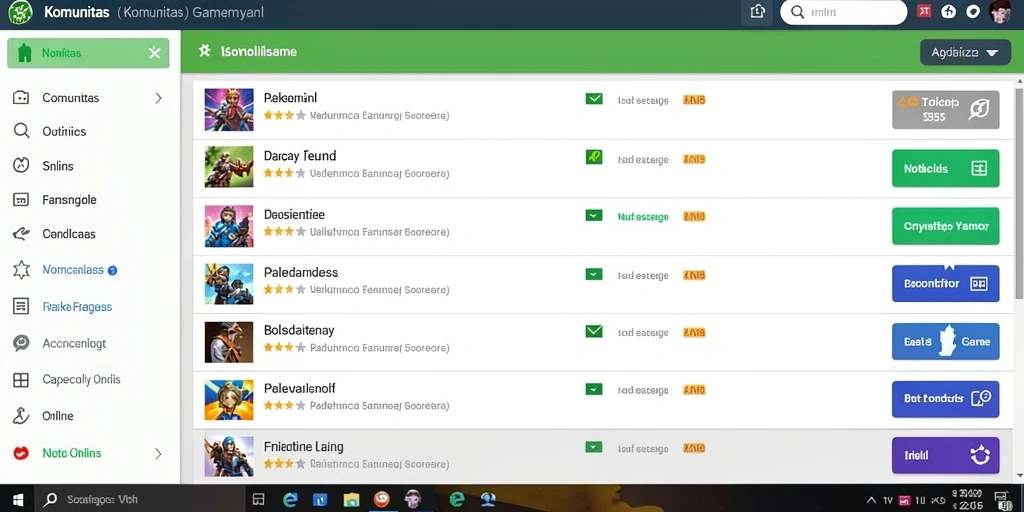Click the red lips icon by Noto Onlins
This screenshot has width=1024, height=512.
21,453
